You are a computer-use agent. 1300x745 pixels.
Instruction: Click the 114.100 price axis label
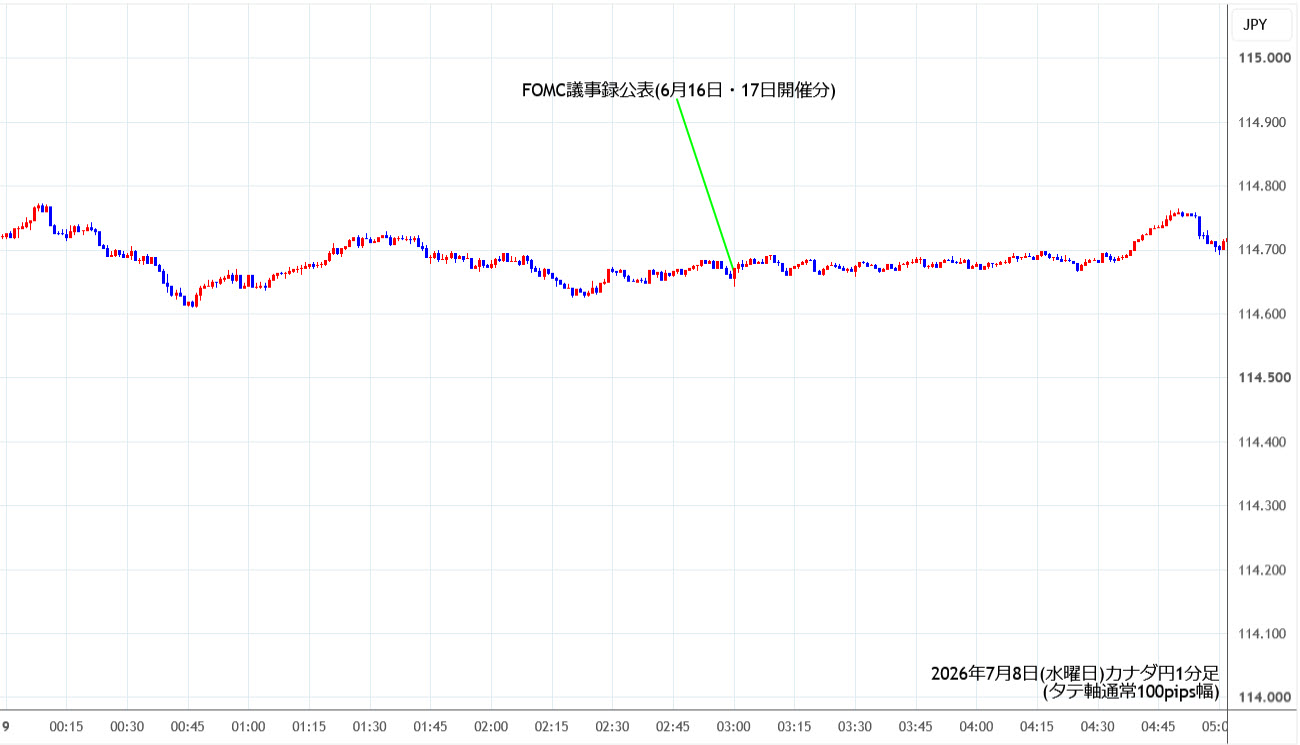click(1264, 634)
